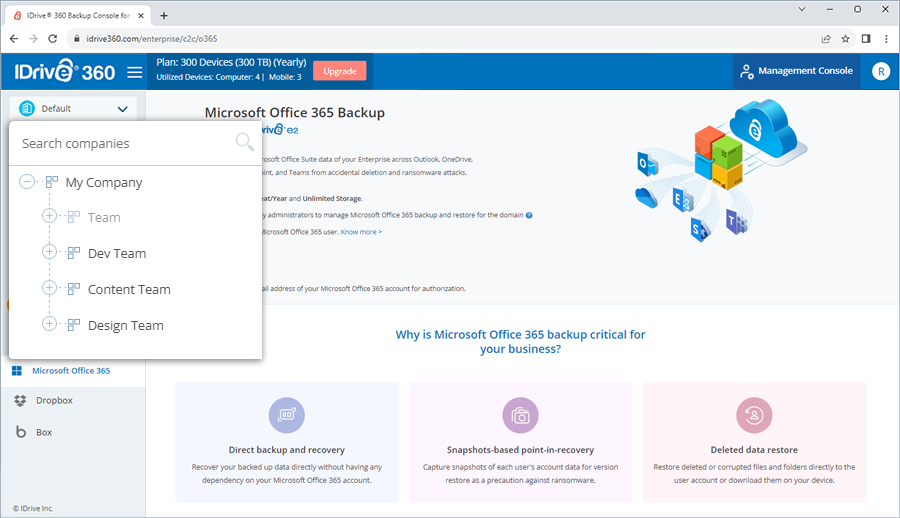The width and height of the screenshot is (900, 518).
Task: Expand the Content Team node
Action: 49,289
